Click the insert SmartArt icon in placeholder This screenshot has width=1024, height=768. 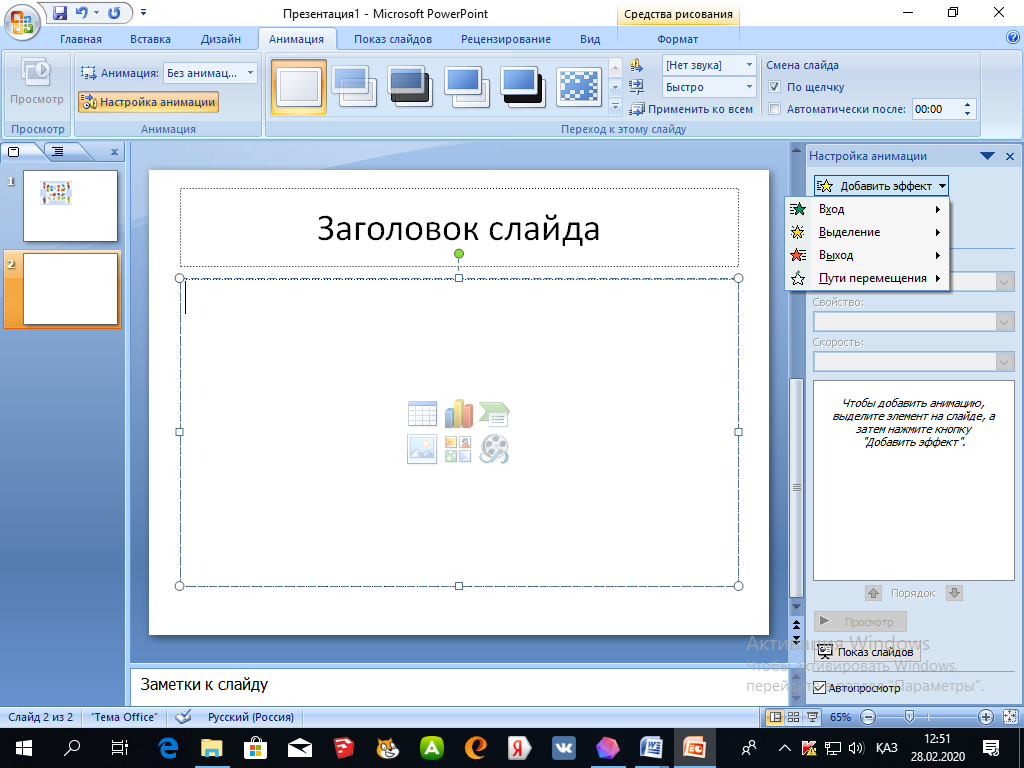(494, 414)
